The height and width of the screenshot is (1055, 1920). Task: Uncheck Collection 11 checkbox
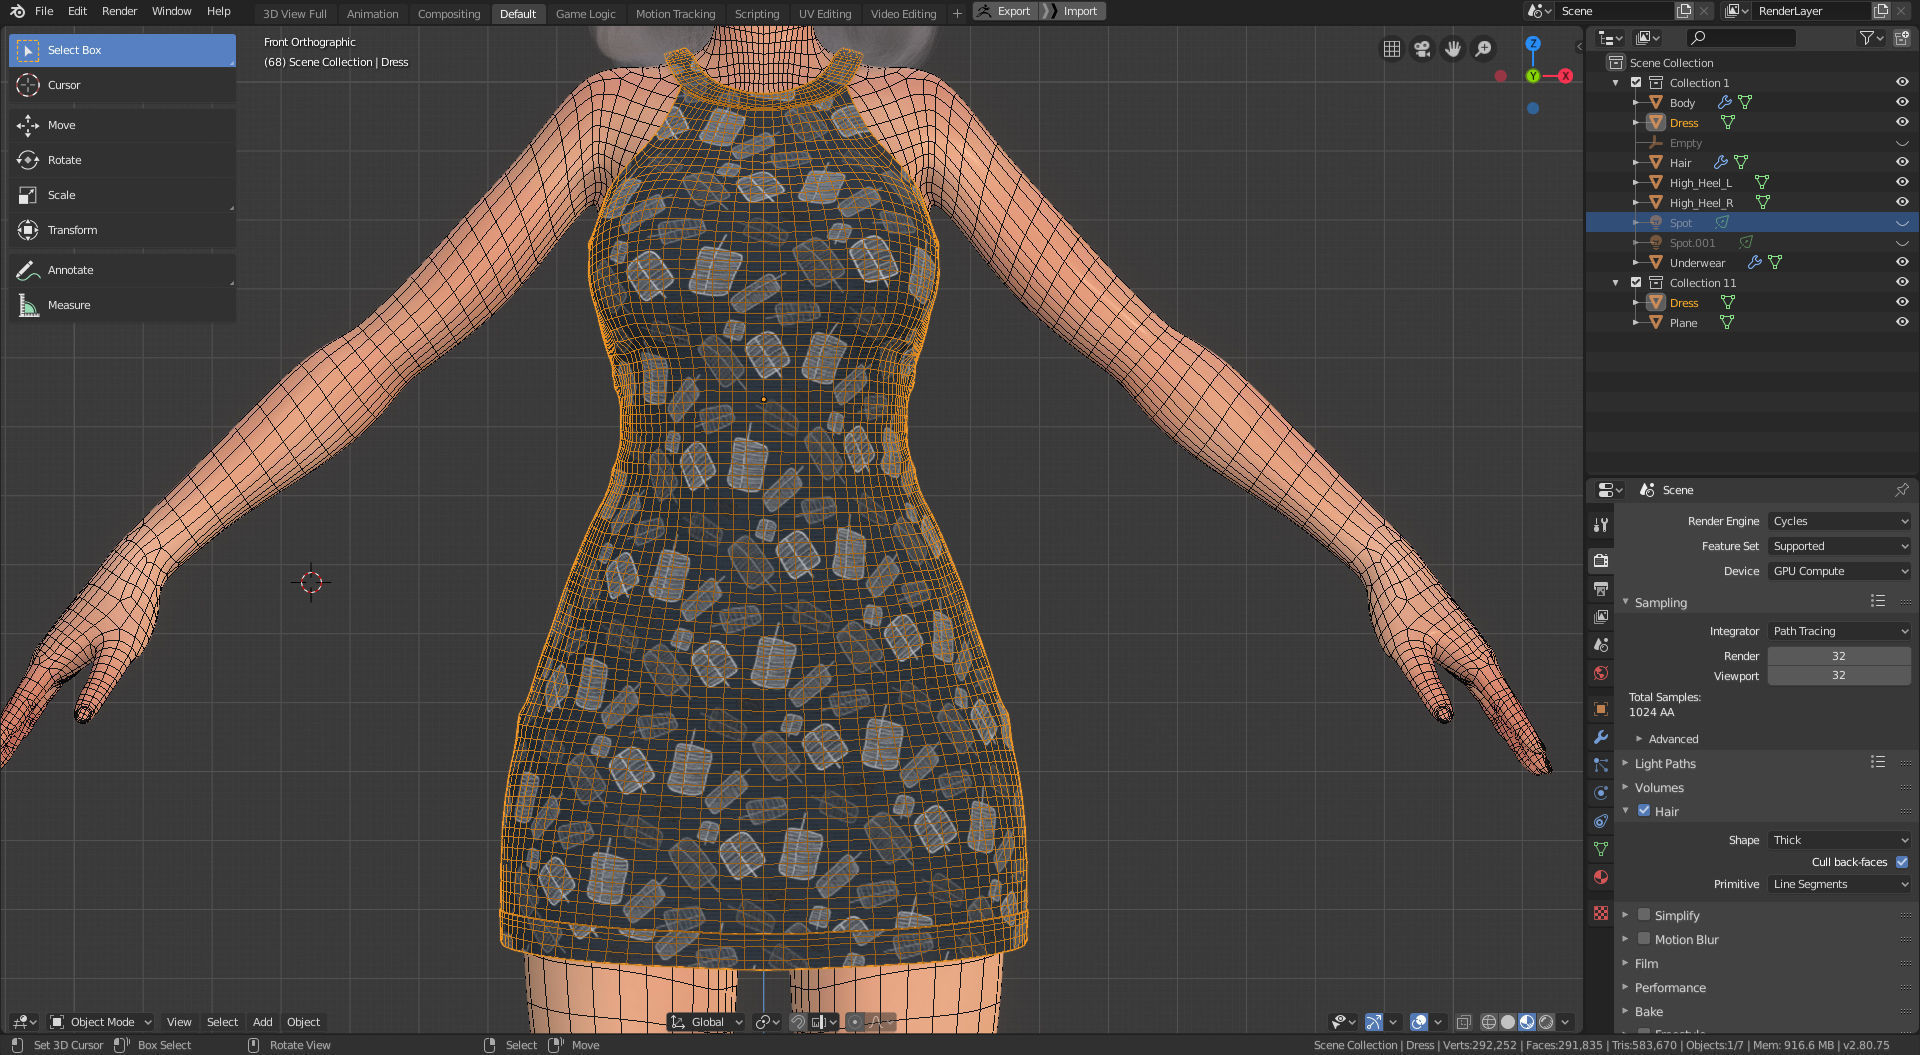point(1636,282)
